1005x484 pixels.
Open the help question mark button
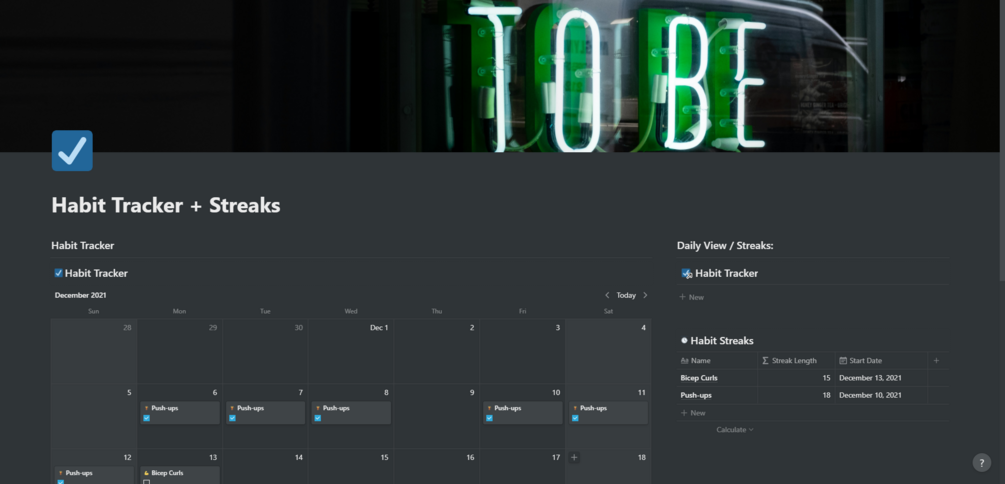[981, 462]
